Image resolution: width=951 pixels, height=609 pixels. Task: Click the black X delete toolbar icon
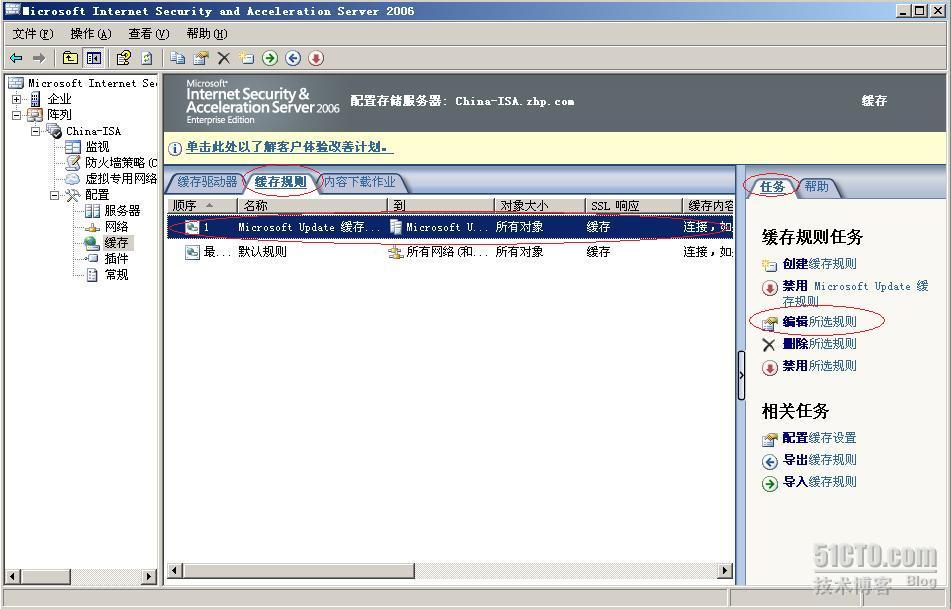(x=224, y=58)
